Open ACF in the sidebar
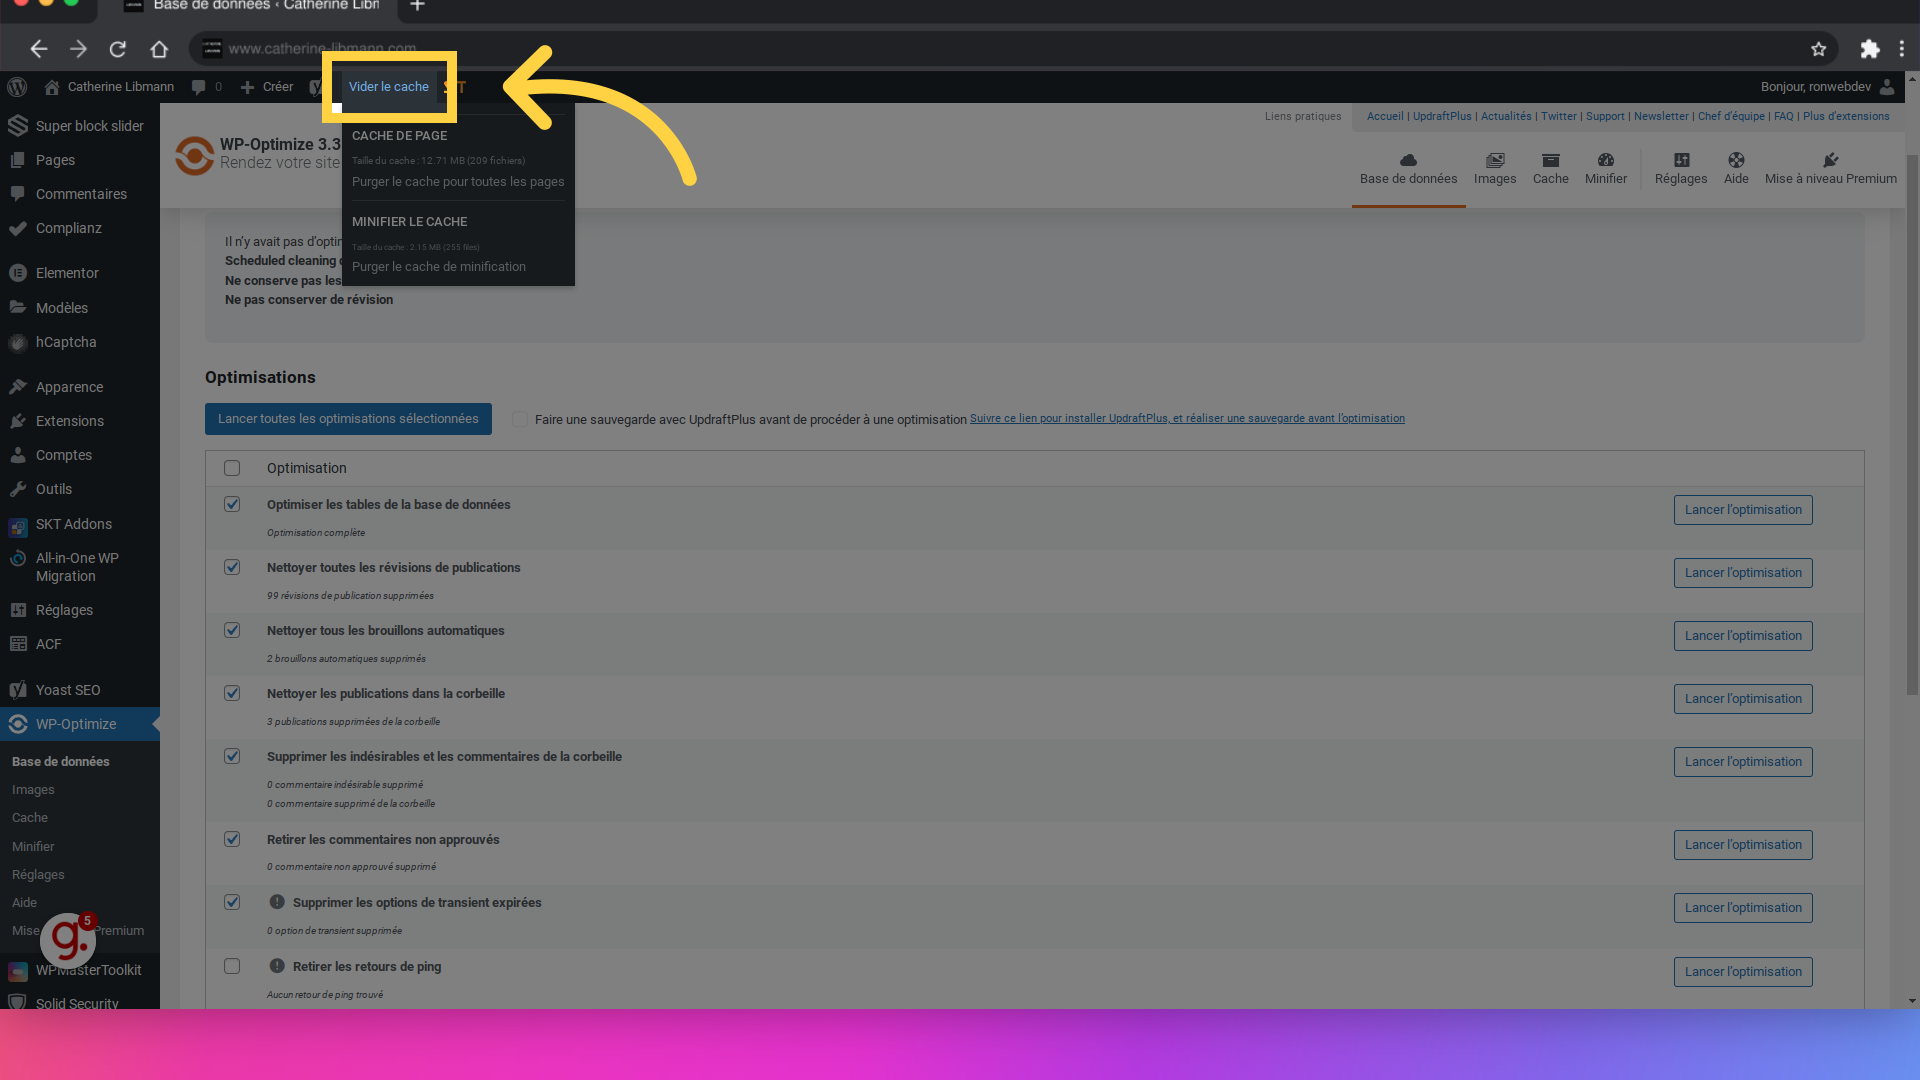 click(80, 644)
